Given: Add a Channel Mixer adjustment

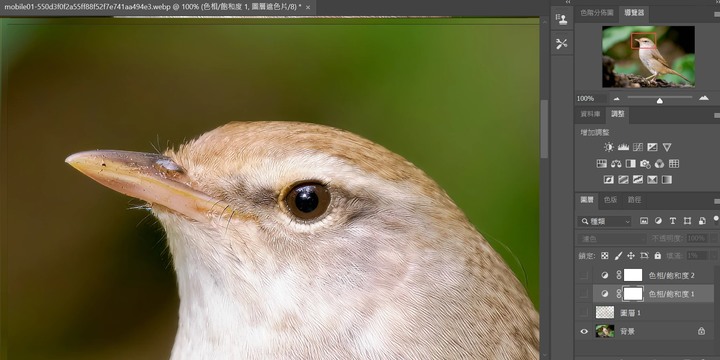Looking at the screenshot, I should (x=659, y=163).
